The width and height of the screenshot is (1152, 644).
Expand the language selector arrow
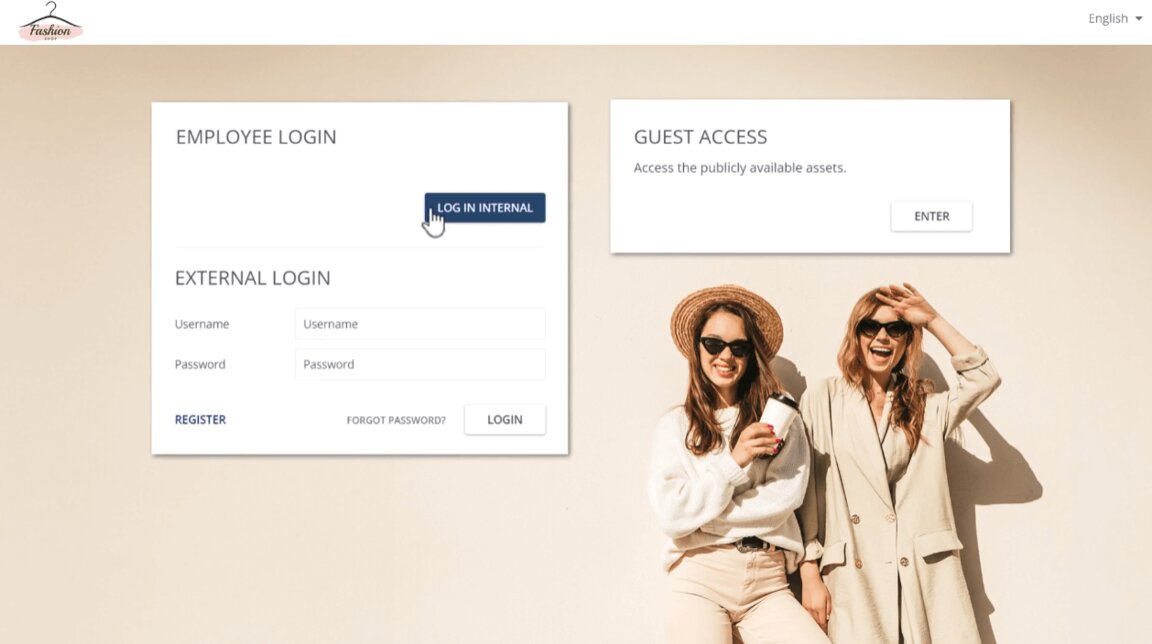click(1139, 19)
